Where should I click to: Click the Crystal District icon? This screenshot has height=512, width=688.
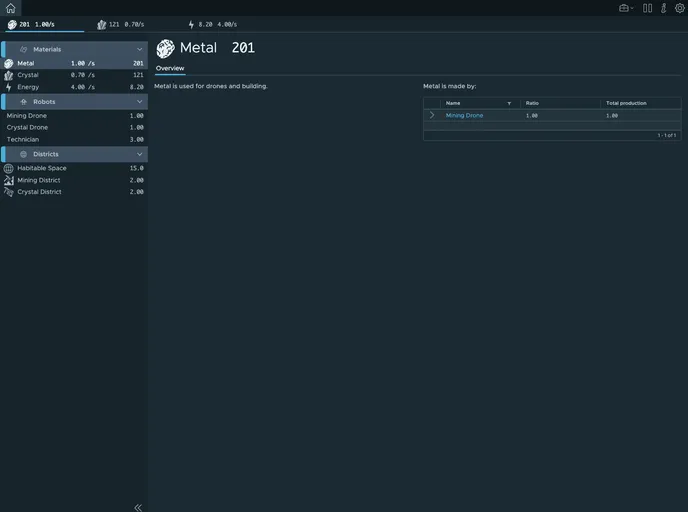tap(8, 192)
